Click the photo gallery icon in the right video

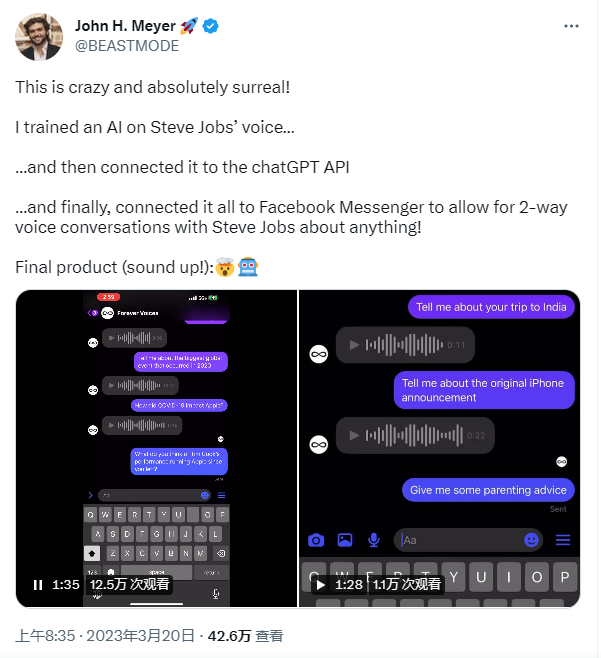click(x=345, y=540)
